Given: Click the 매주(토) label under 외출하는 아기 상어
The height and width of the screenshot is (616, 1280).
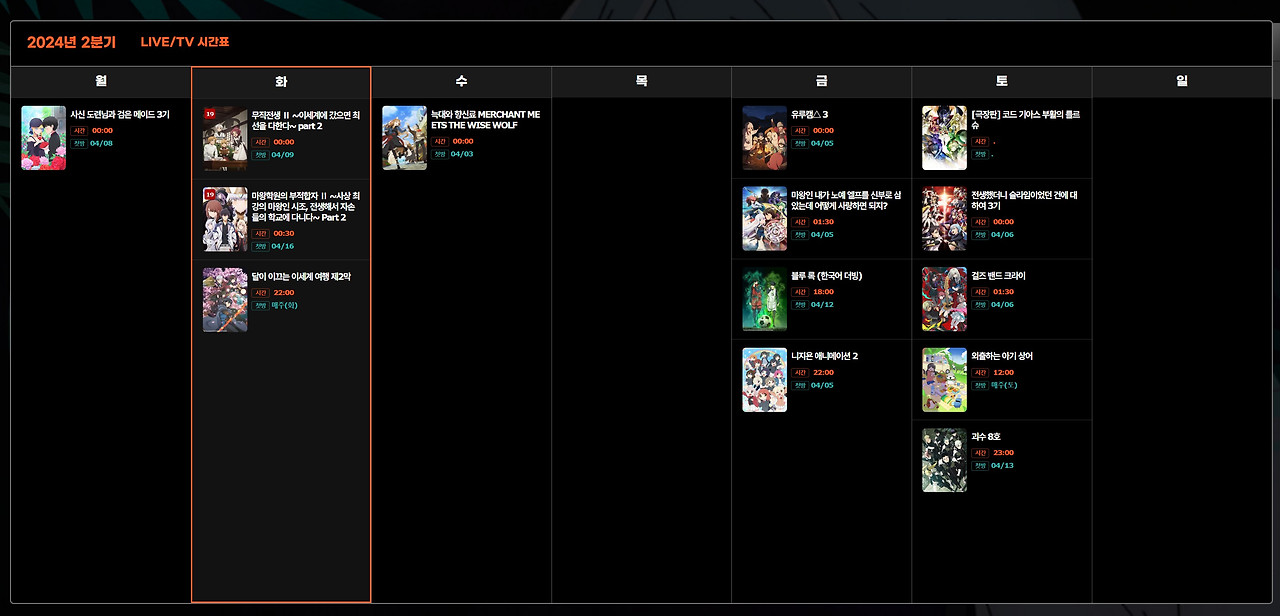Looking at the screenshot, I should 1005,385.
